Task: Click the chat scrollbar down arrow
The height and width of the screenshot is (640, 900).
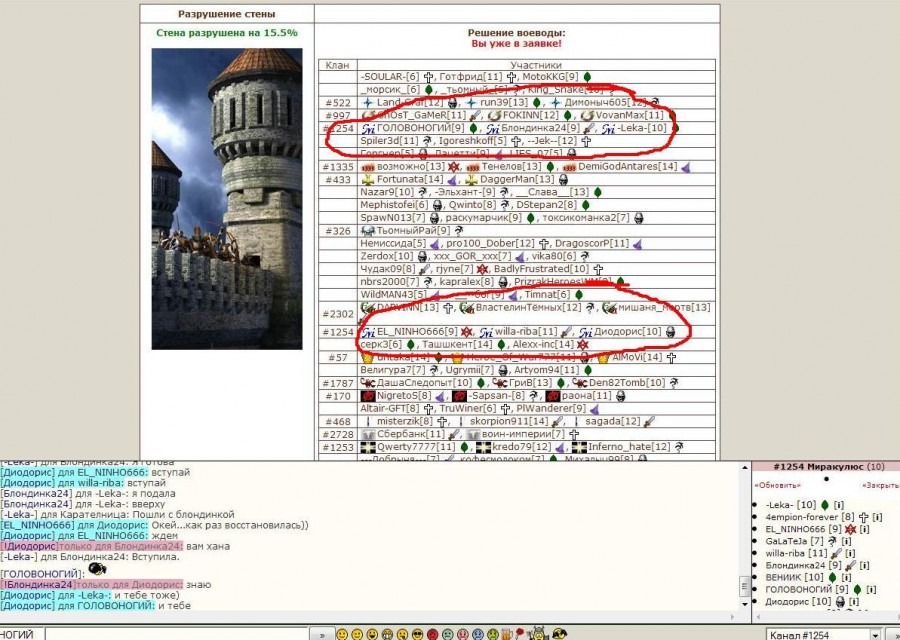Action: pos(745,603)
